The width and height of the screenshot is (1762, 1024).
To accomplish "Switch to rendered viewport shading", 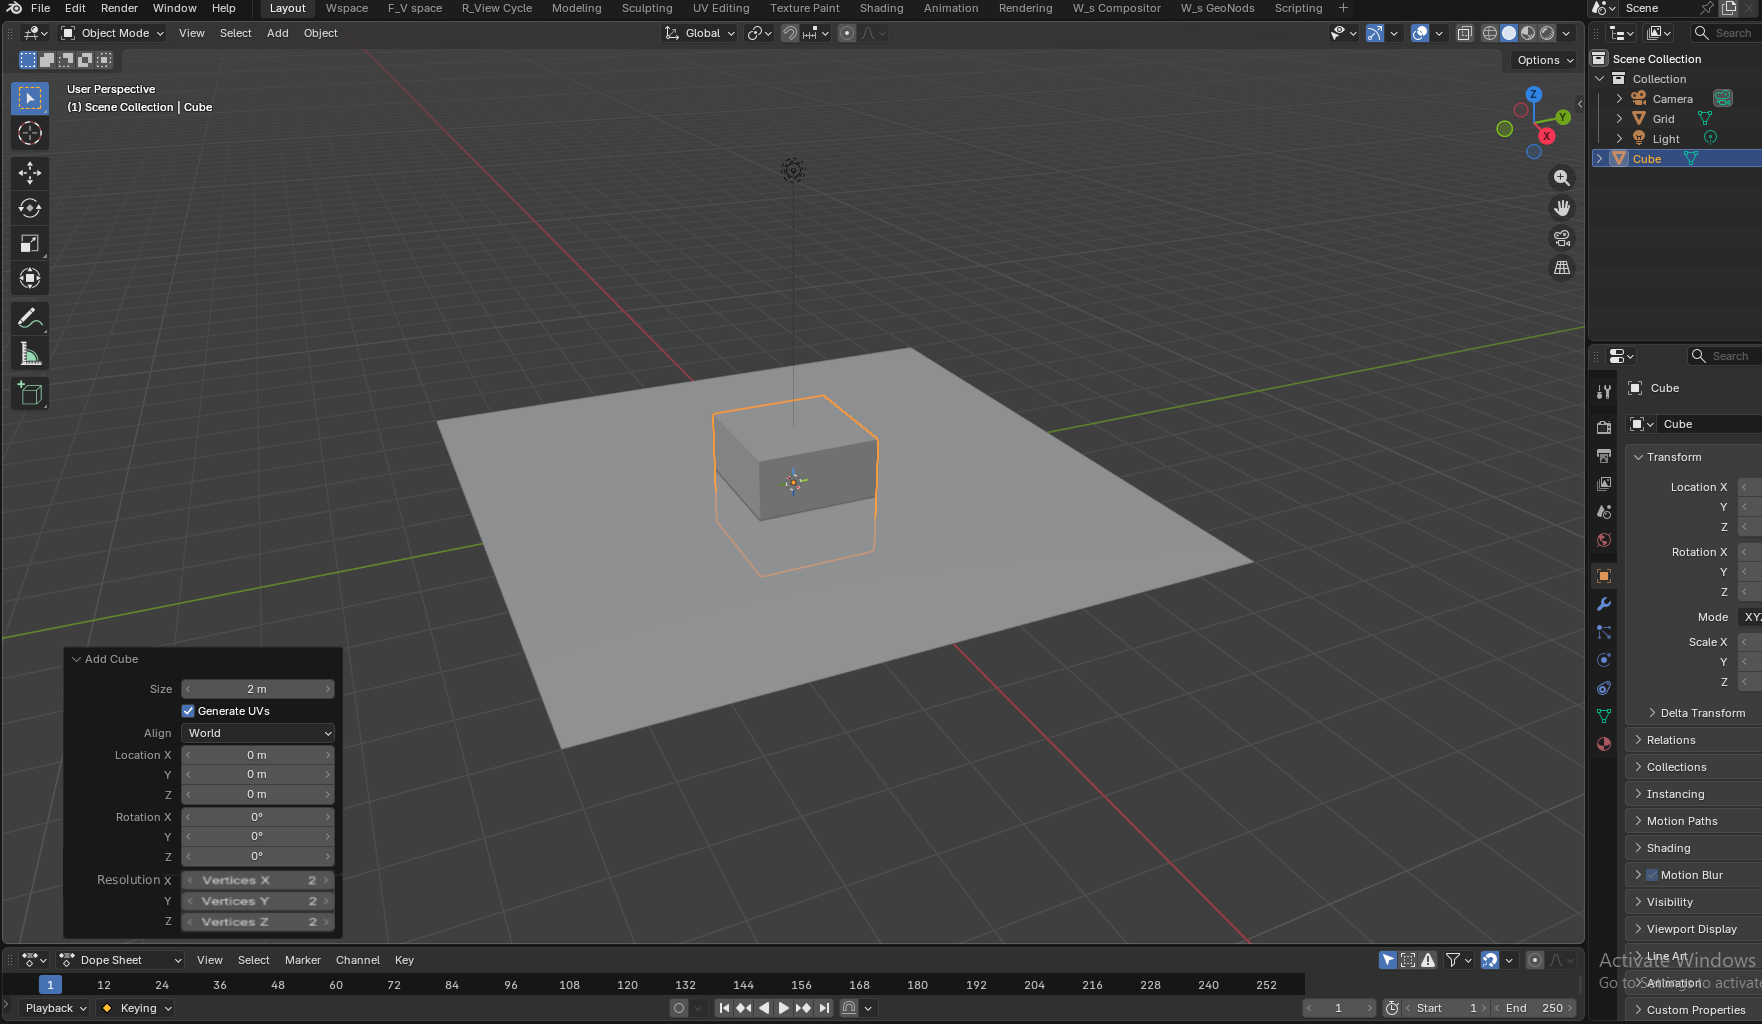I will [1547, 33].
